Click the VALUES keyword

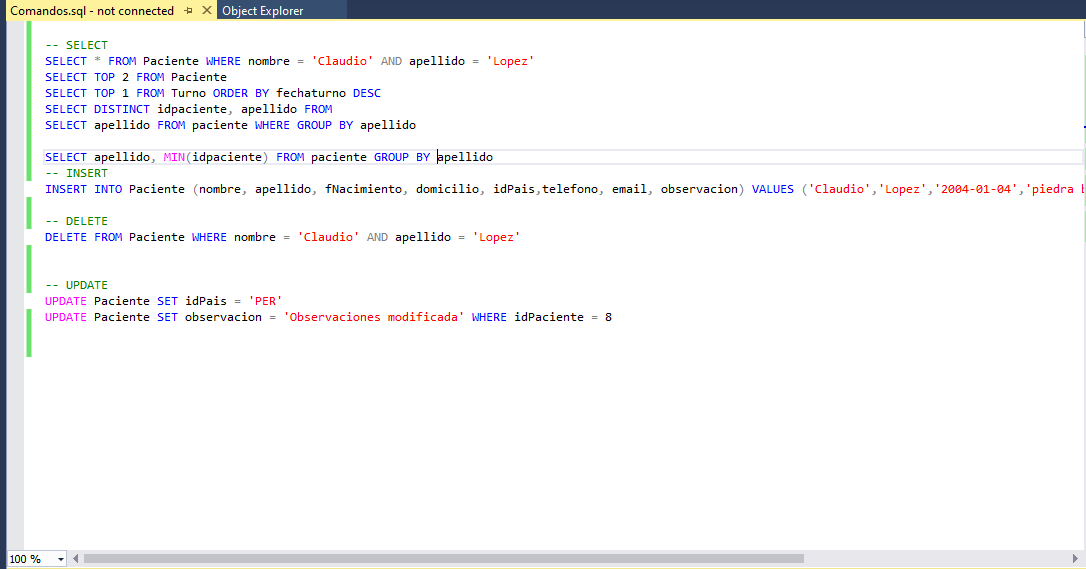[x=773, y=189]
